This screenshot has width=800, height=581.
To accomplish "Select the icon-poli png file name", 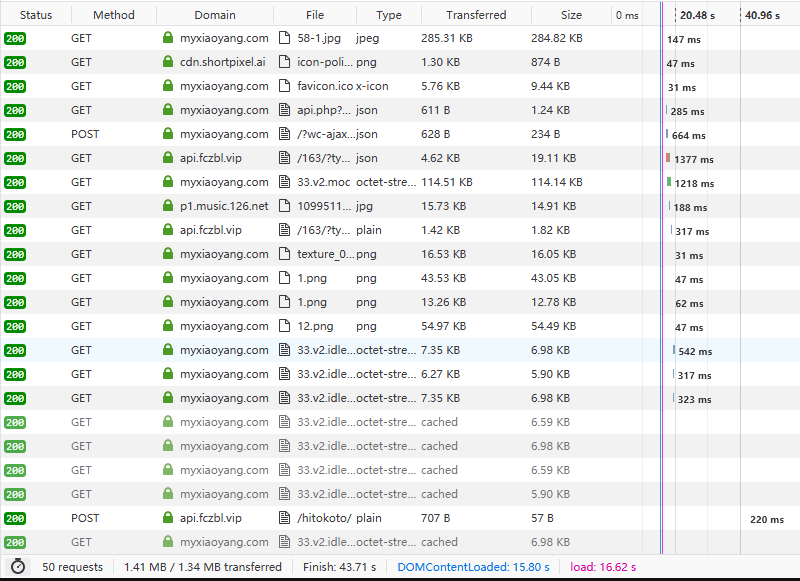I will (x=324, y=62).
